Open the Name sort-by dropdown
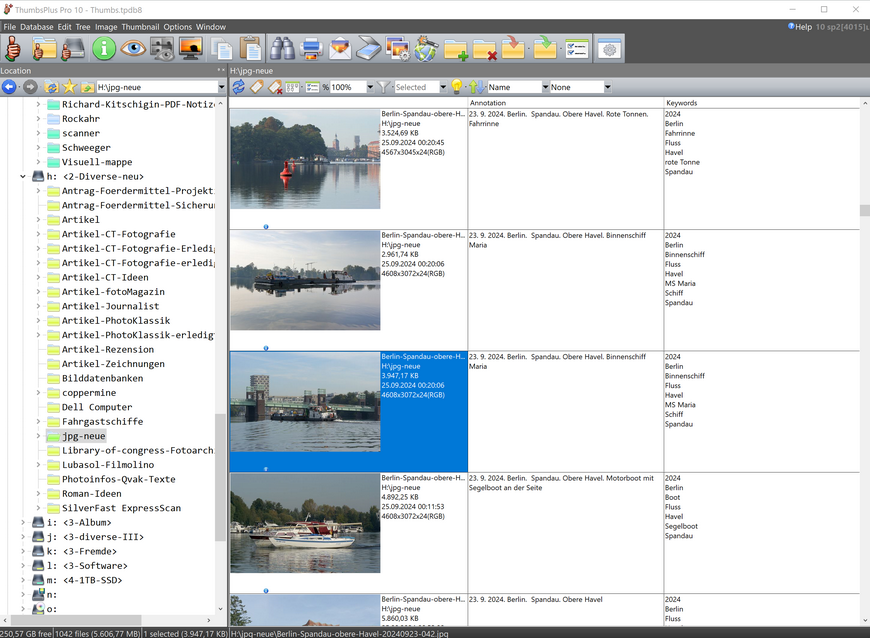Viewport: 870px width, 638px height. [x=544, y=88]
